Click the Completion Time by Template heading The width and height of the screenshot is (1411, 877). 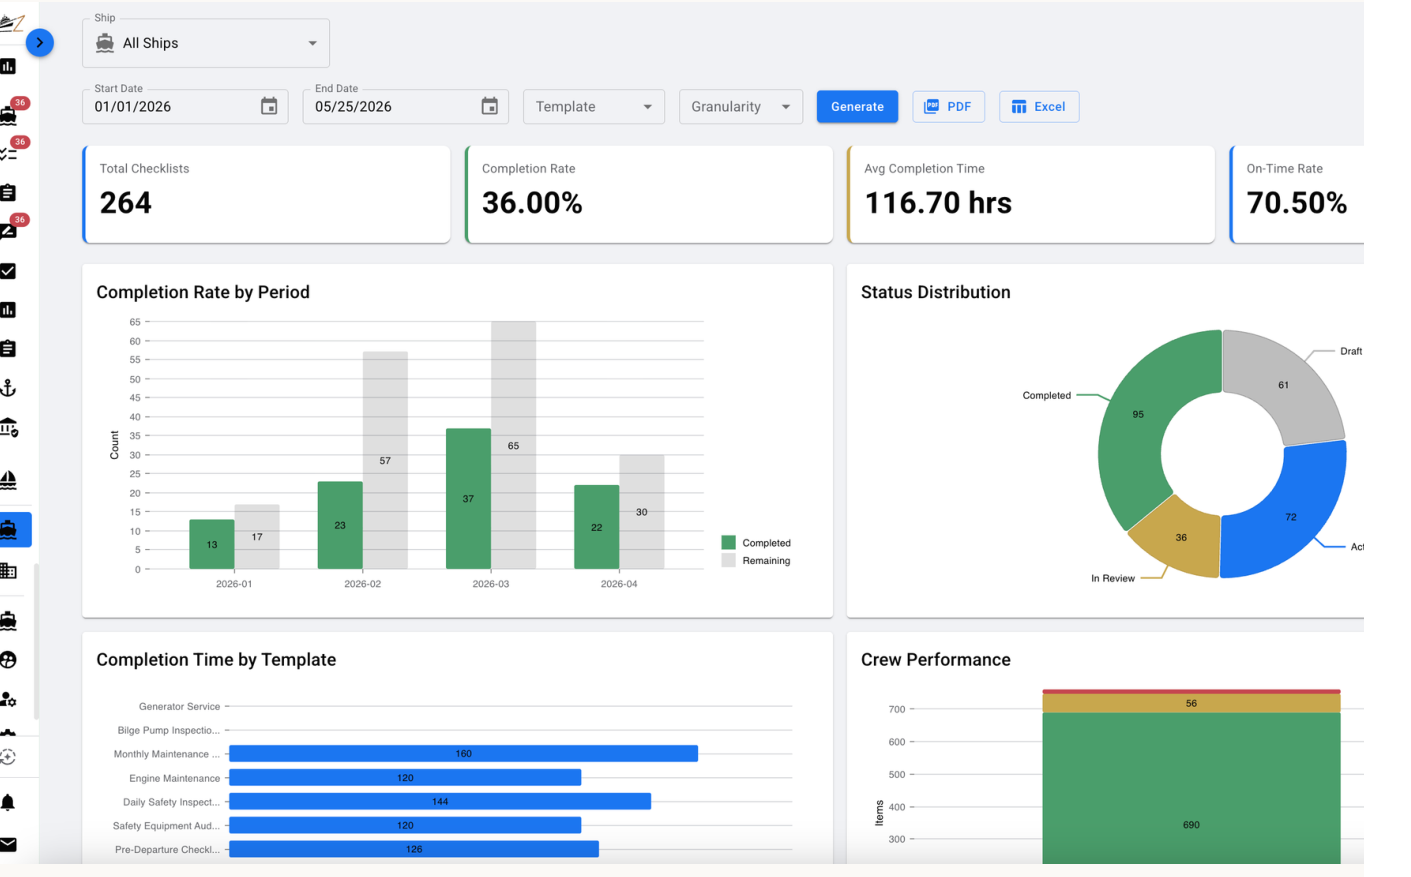216,660
